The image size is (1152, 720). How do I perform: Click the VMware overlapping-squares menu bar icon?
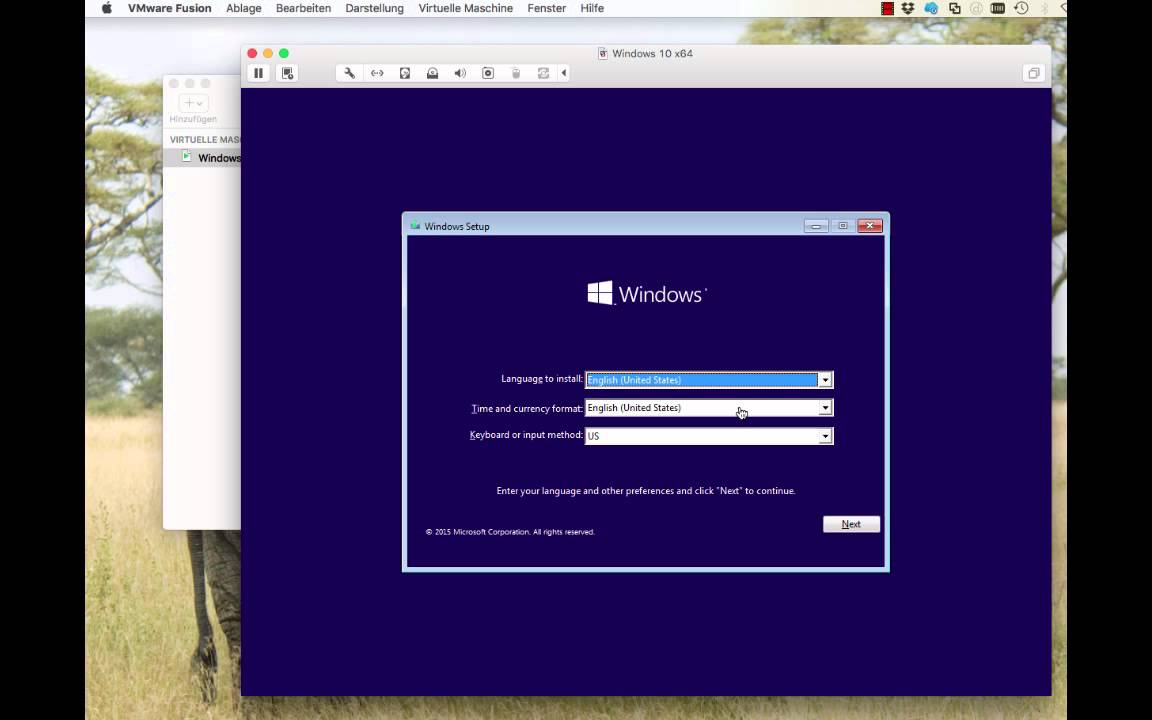[954, 8]
